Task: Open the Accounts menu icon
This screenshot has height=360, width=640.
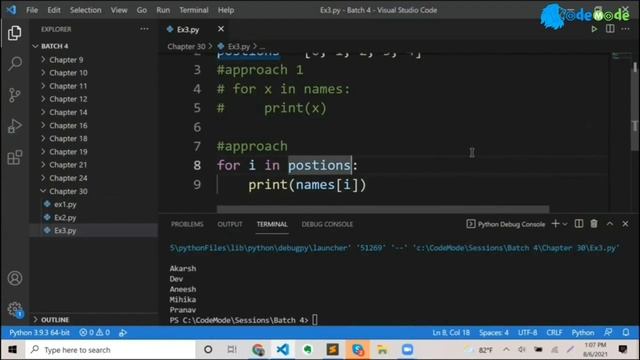Action: (x=15, y=278)
